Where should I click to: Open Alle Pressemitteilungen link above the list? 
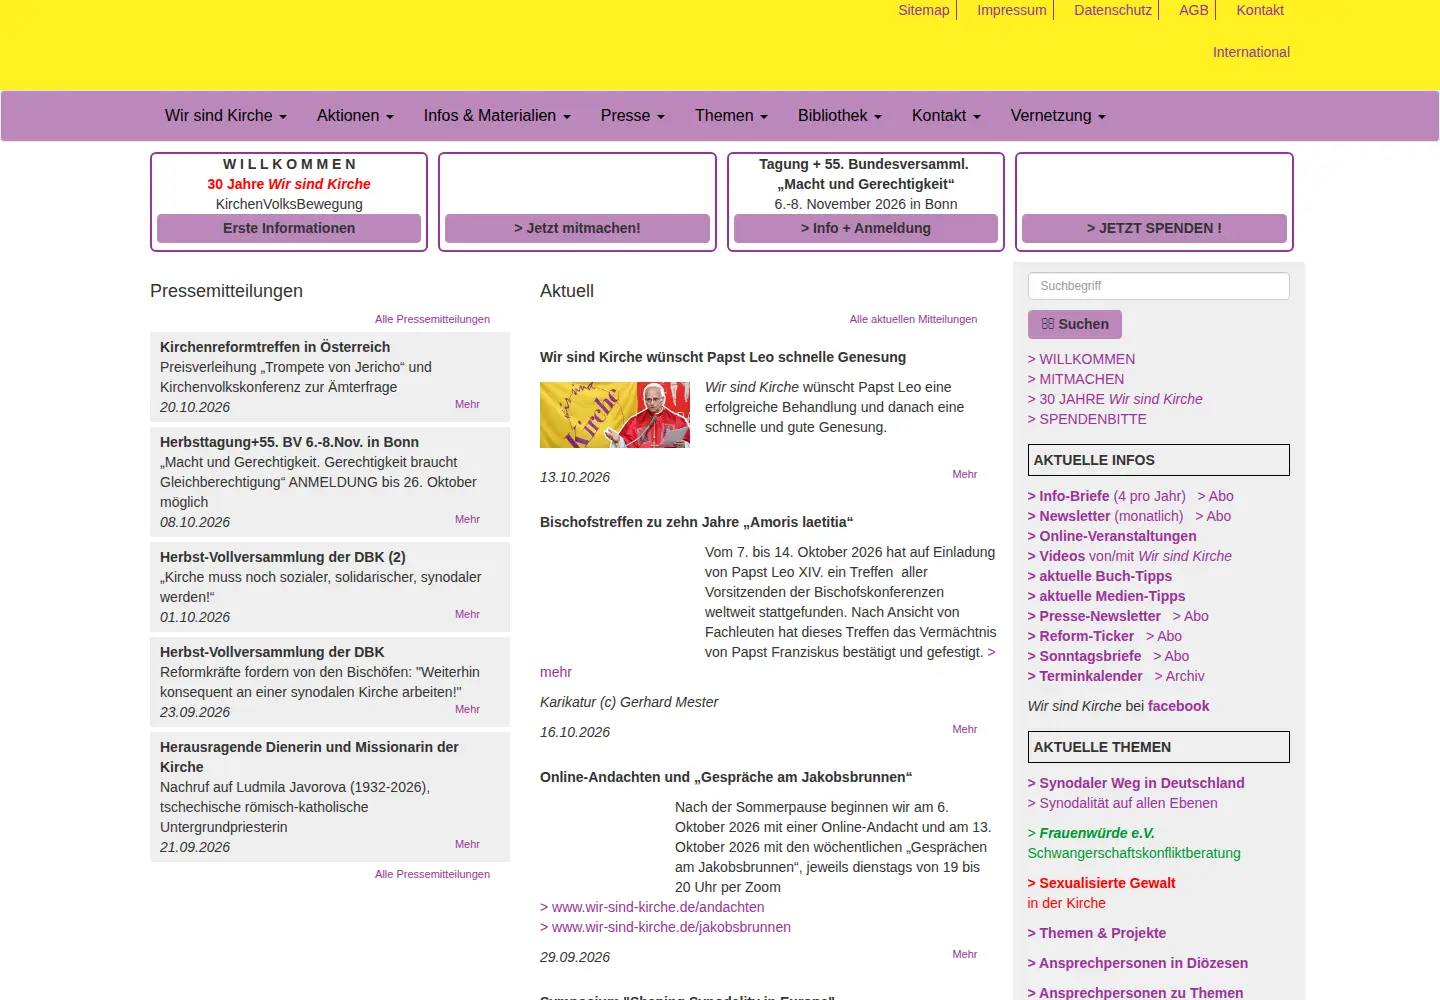[432, 319]
